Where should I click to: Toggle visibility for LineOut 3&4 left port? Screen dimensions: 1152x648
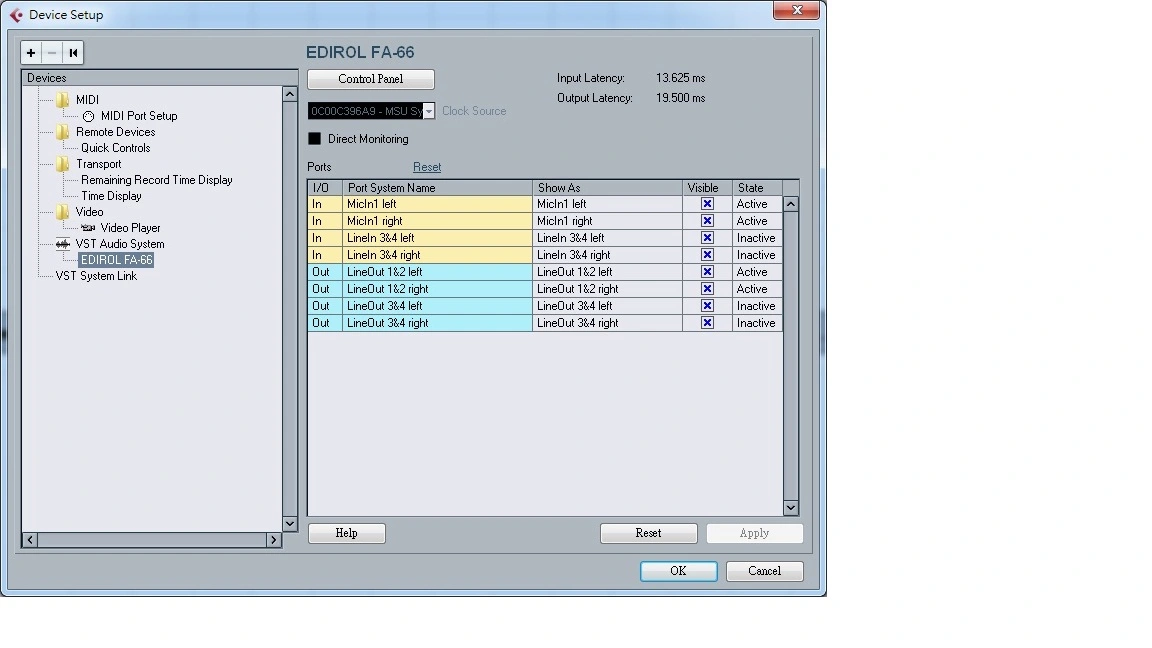click(707, 306)
